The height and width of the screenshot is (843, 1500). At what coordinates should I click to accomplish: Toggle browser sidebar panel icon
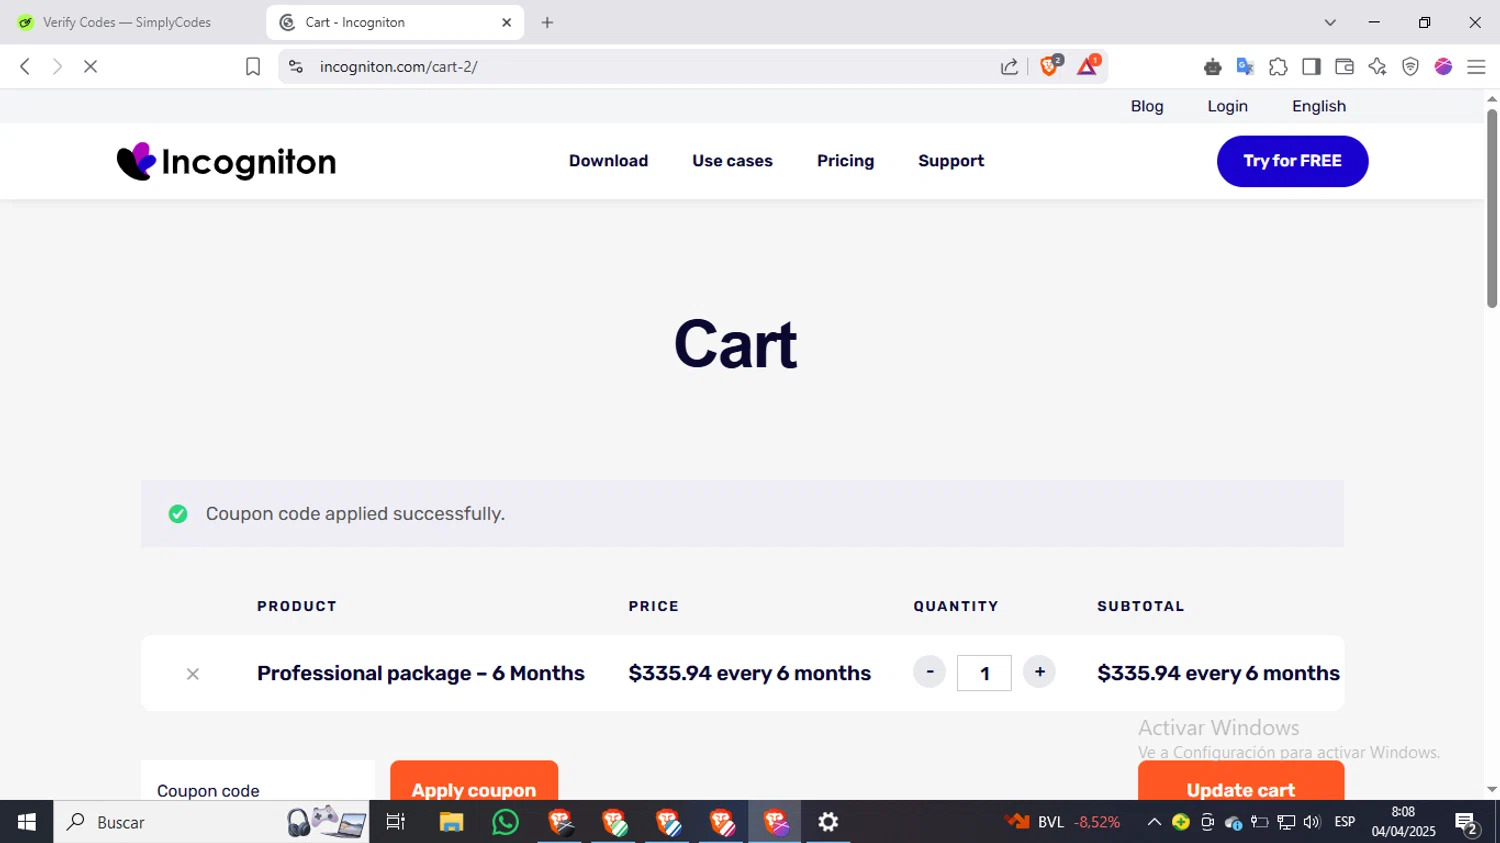[x=1311, y=66]
